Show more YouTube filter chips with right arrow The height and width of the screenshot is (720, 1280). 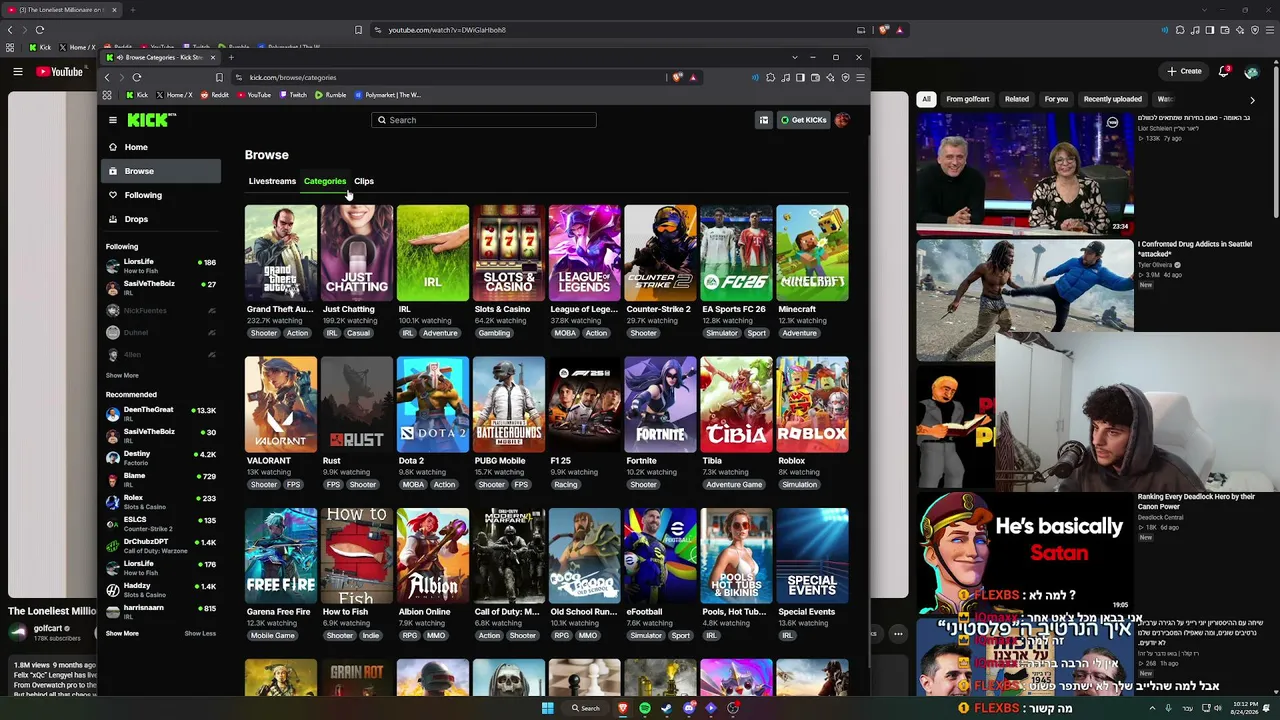point(1252,99)
